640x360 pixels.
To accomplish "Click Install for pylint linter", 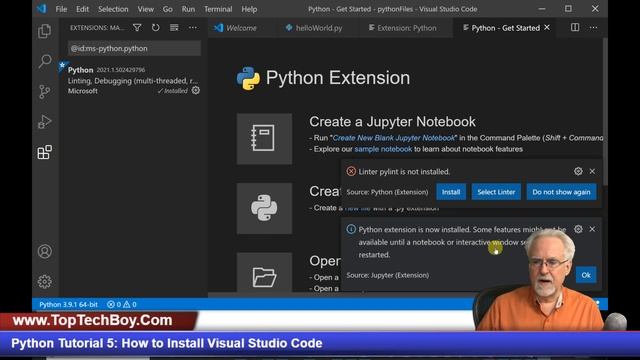I will 451,192.
